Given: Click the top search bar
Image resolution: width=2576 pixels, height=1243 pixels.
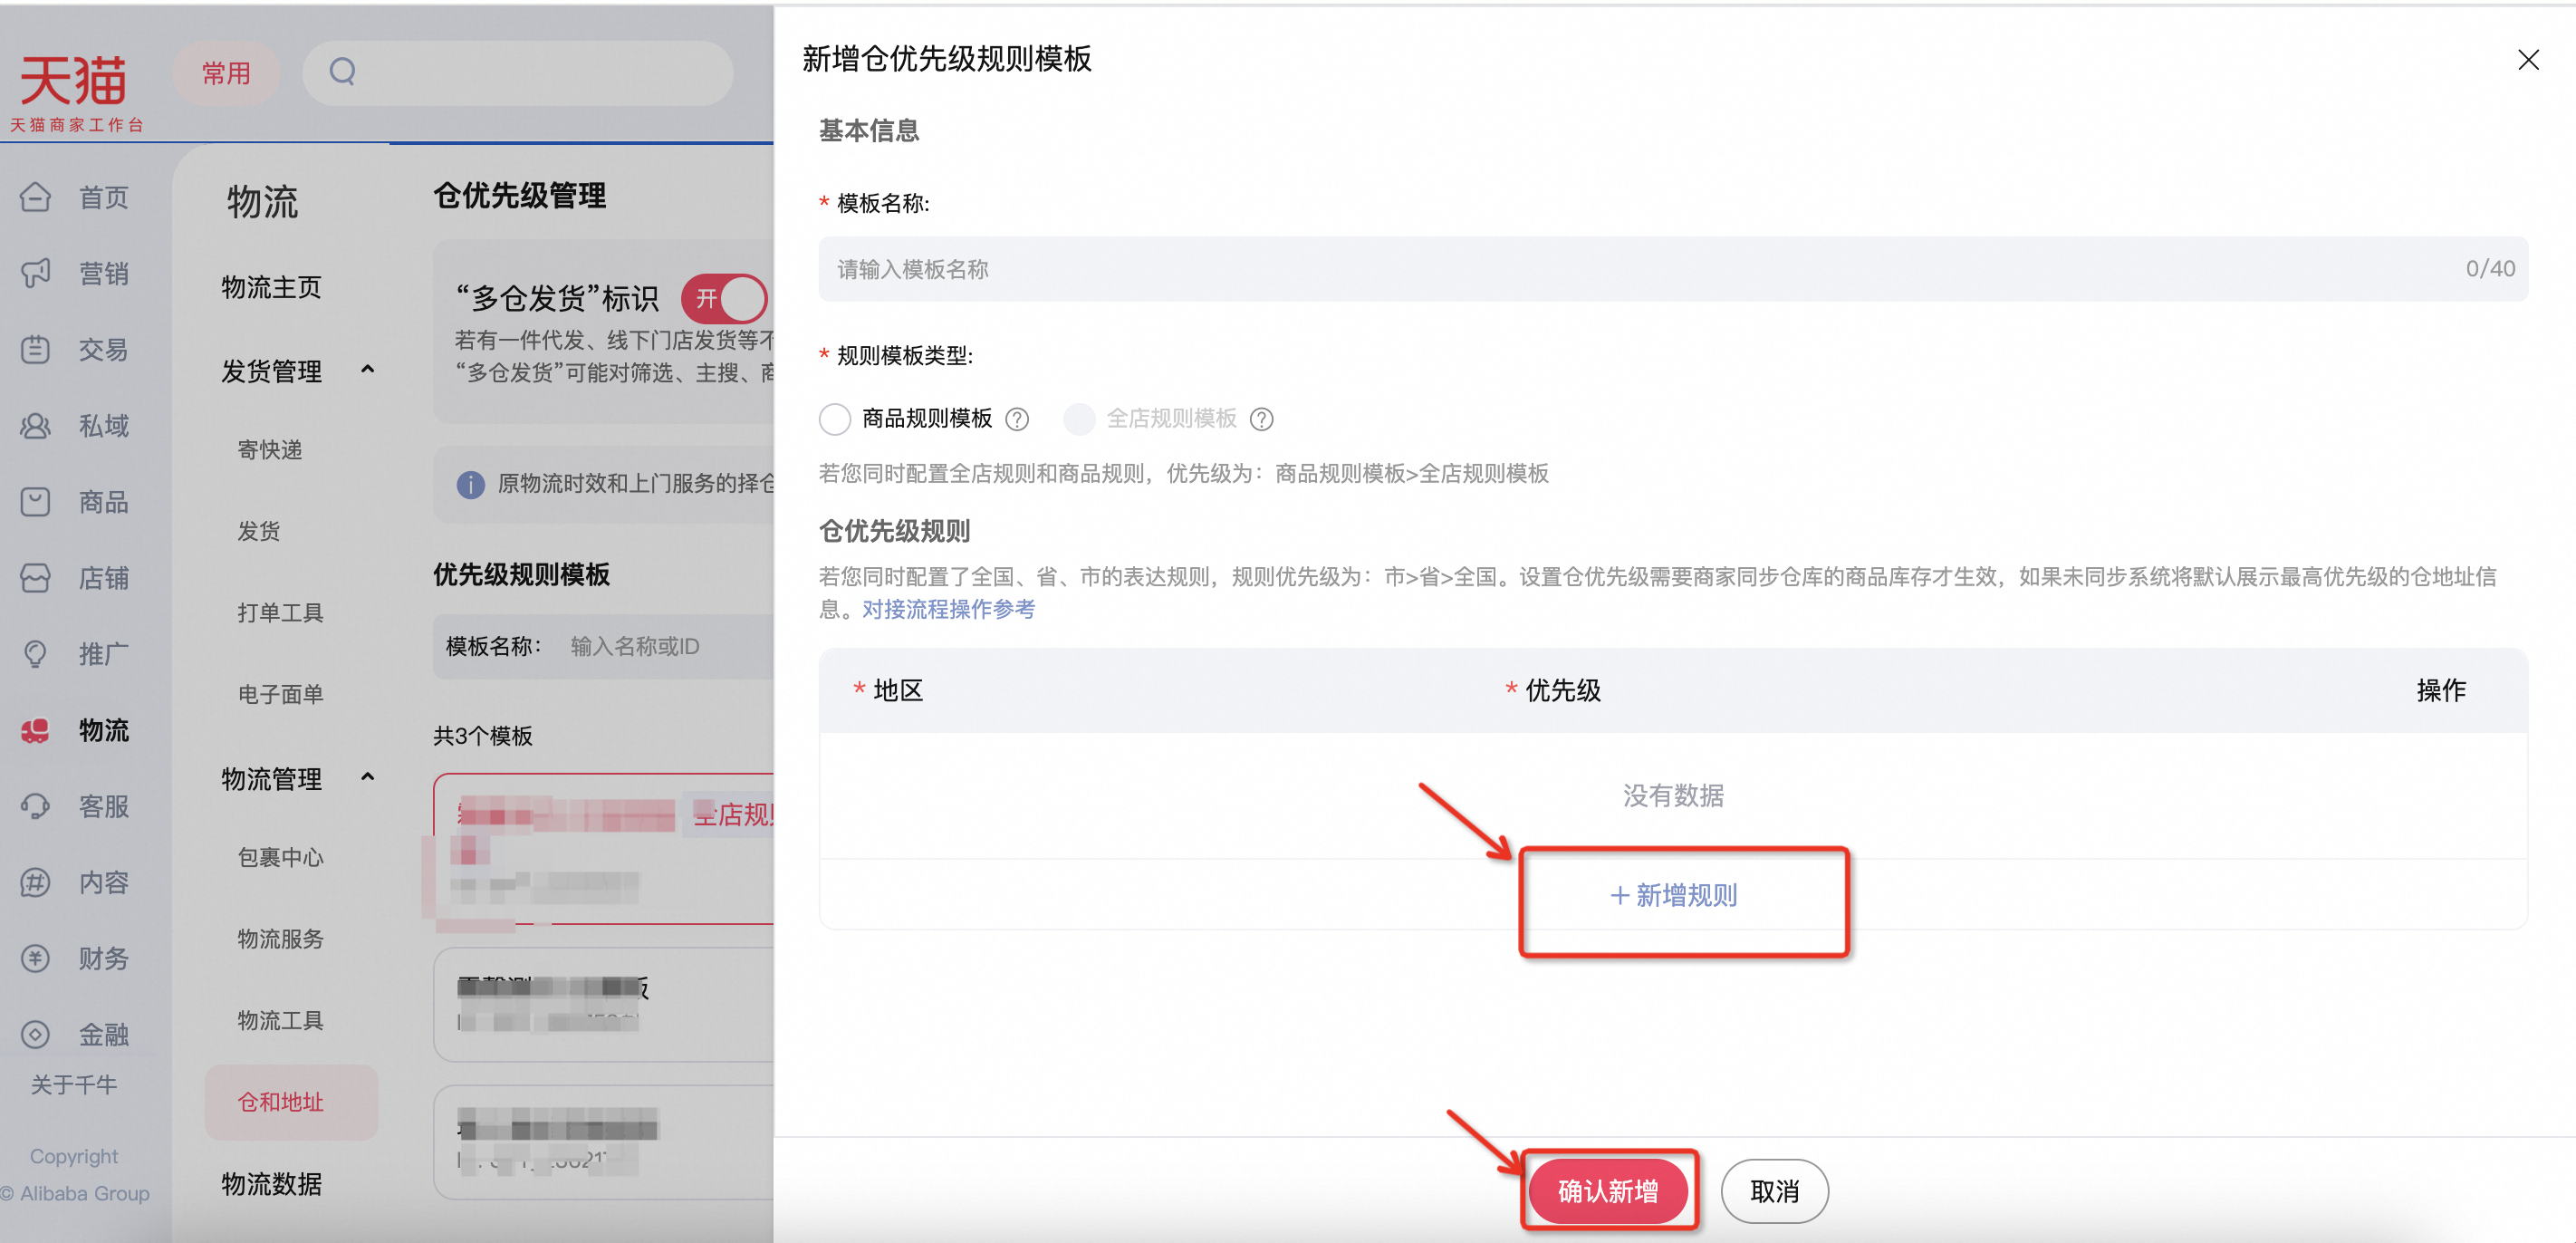Looking at the screenshot, I should (518, 73).
